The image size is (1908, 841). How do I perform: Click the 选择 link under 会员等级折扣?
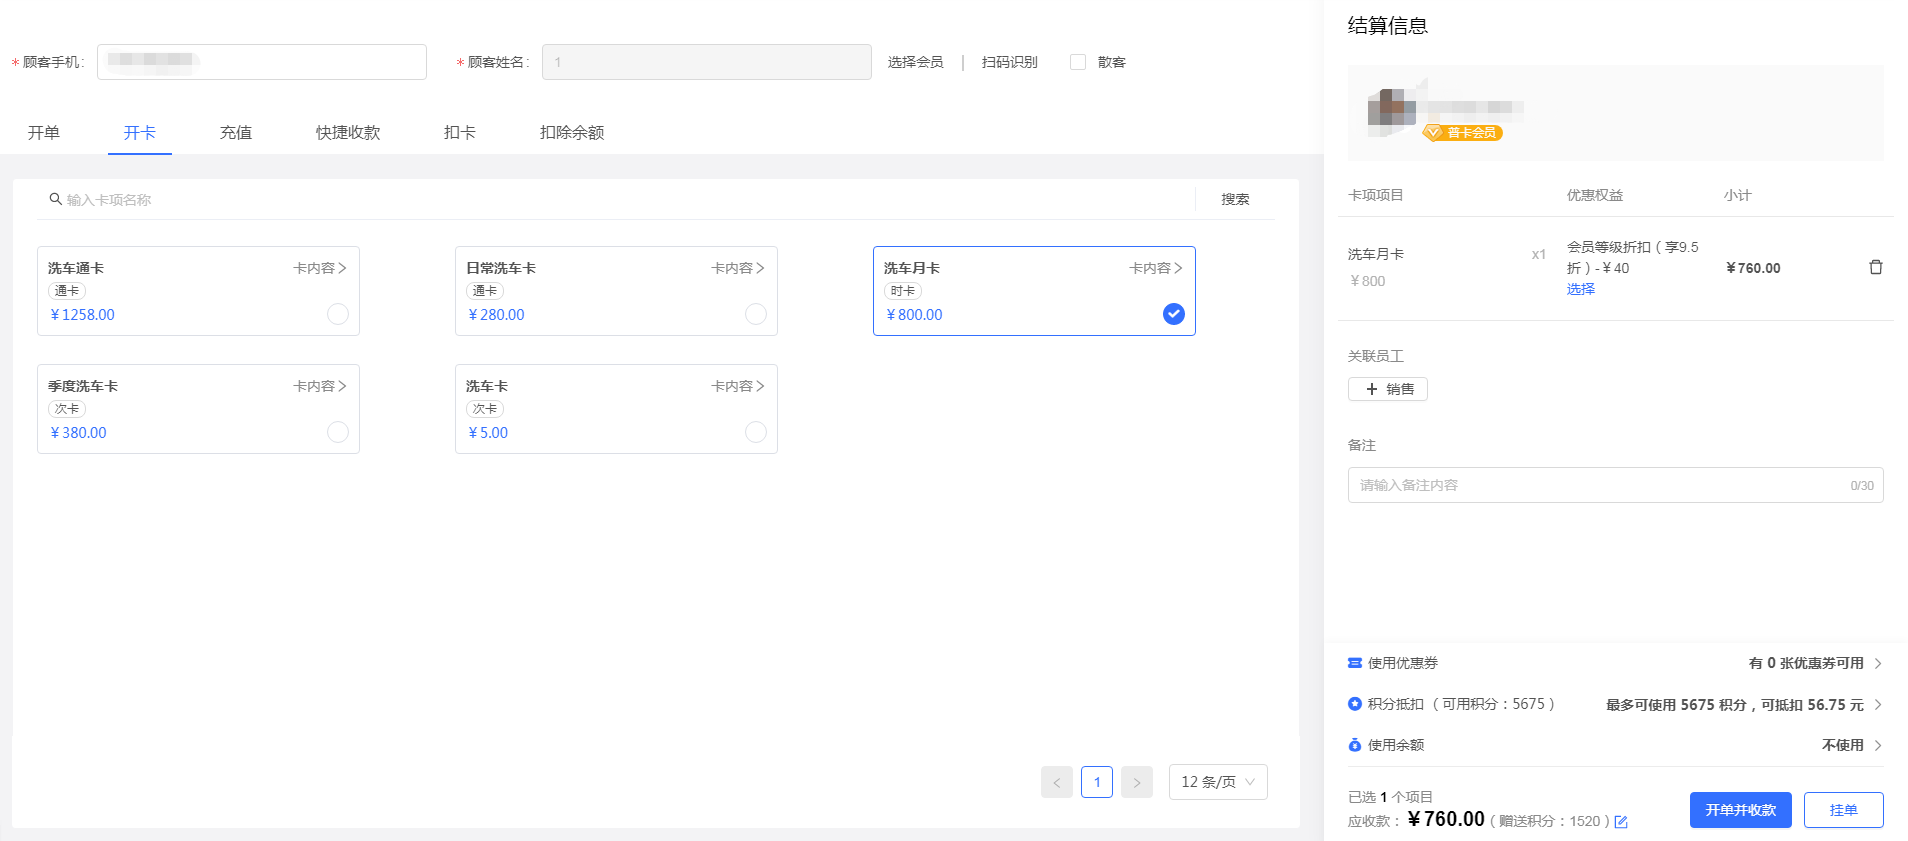1581,289
